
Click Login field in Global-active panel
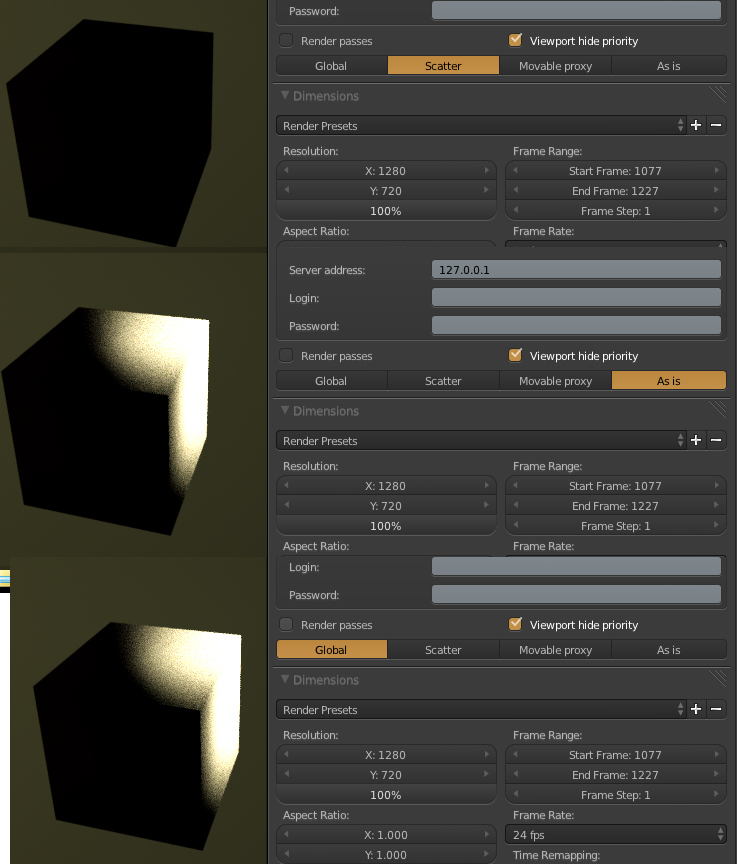coord(576,566)
